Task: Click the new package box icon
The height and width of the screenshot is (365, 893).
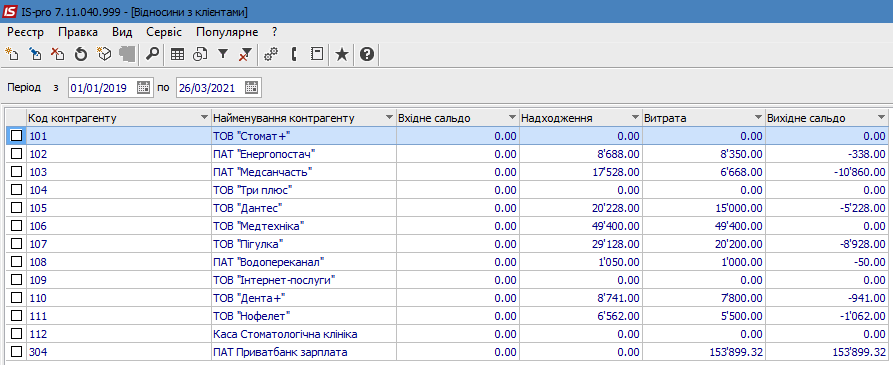Action: click(103, 54)
